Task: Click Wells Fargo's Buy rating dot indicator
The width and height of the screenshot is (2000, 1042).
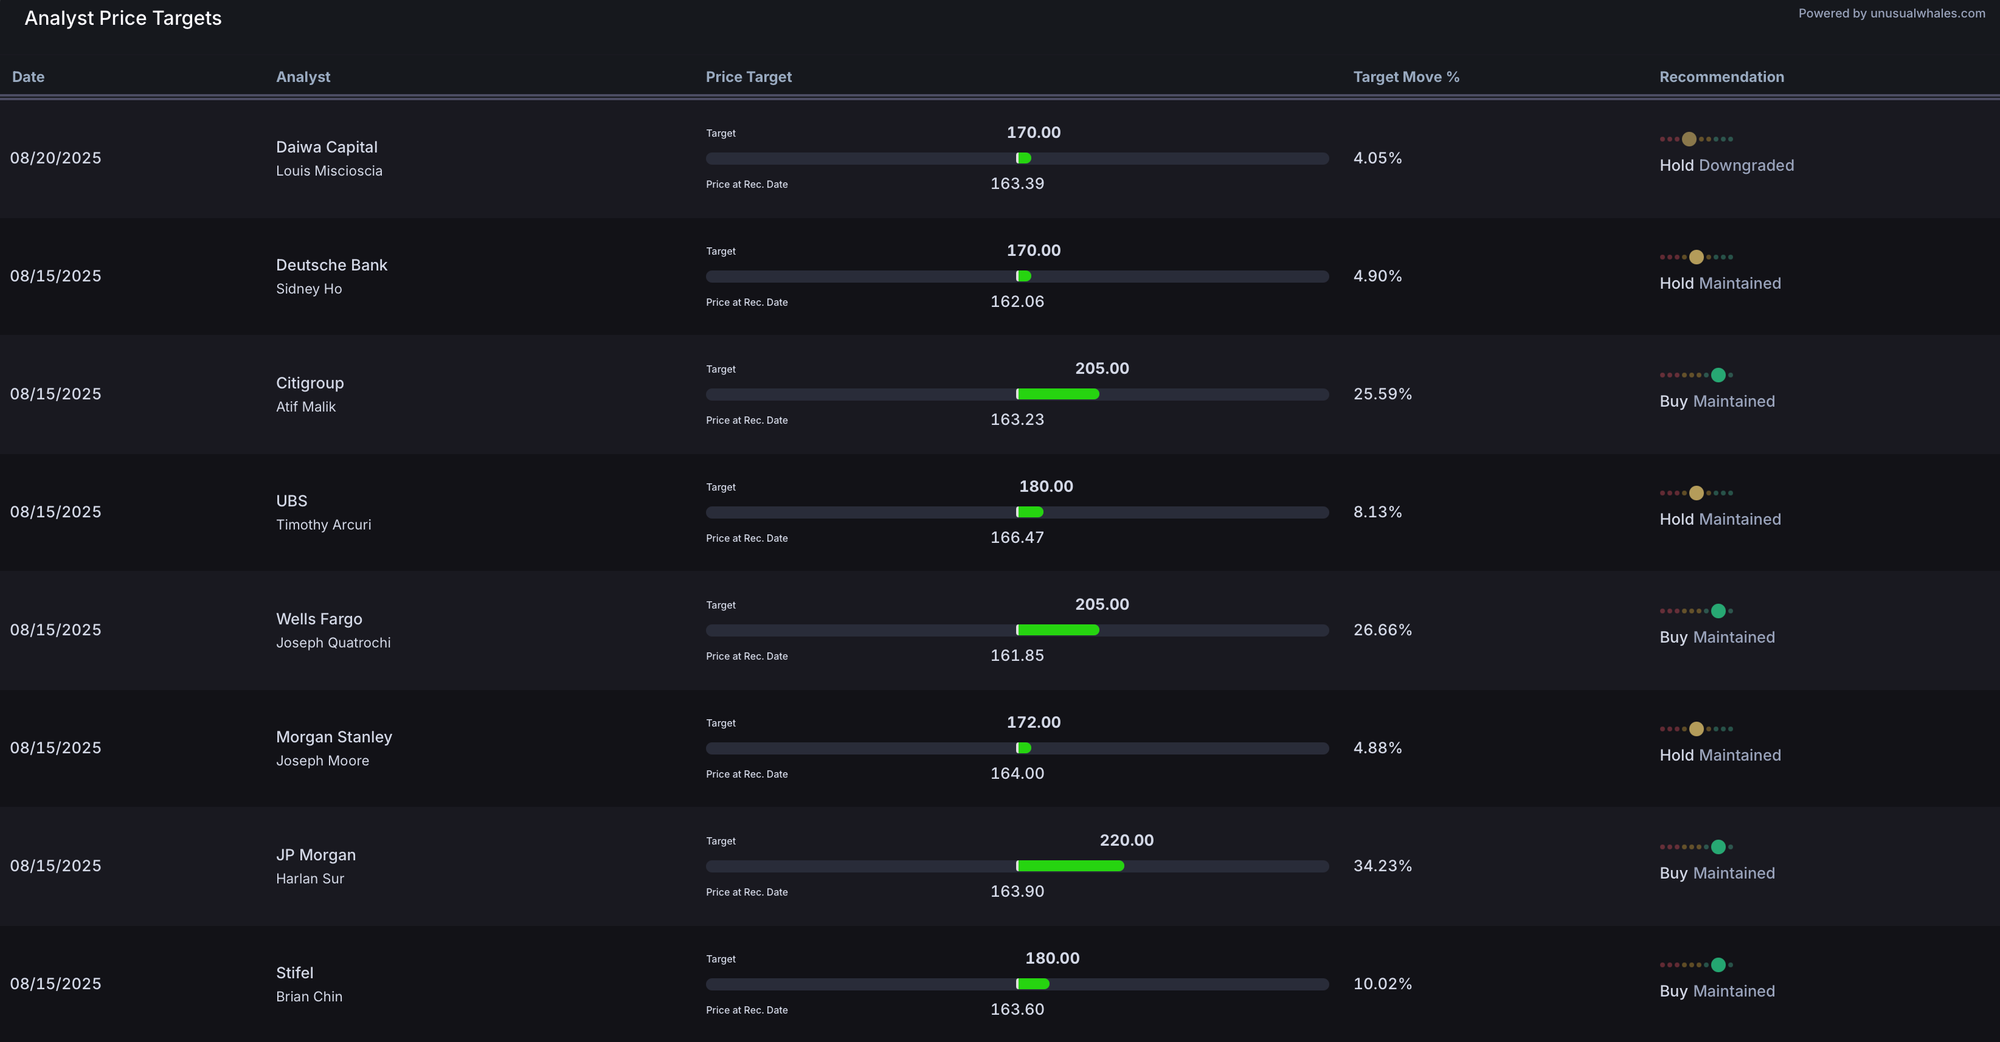Action: pos(1696,611)
